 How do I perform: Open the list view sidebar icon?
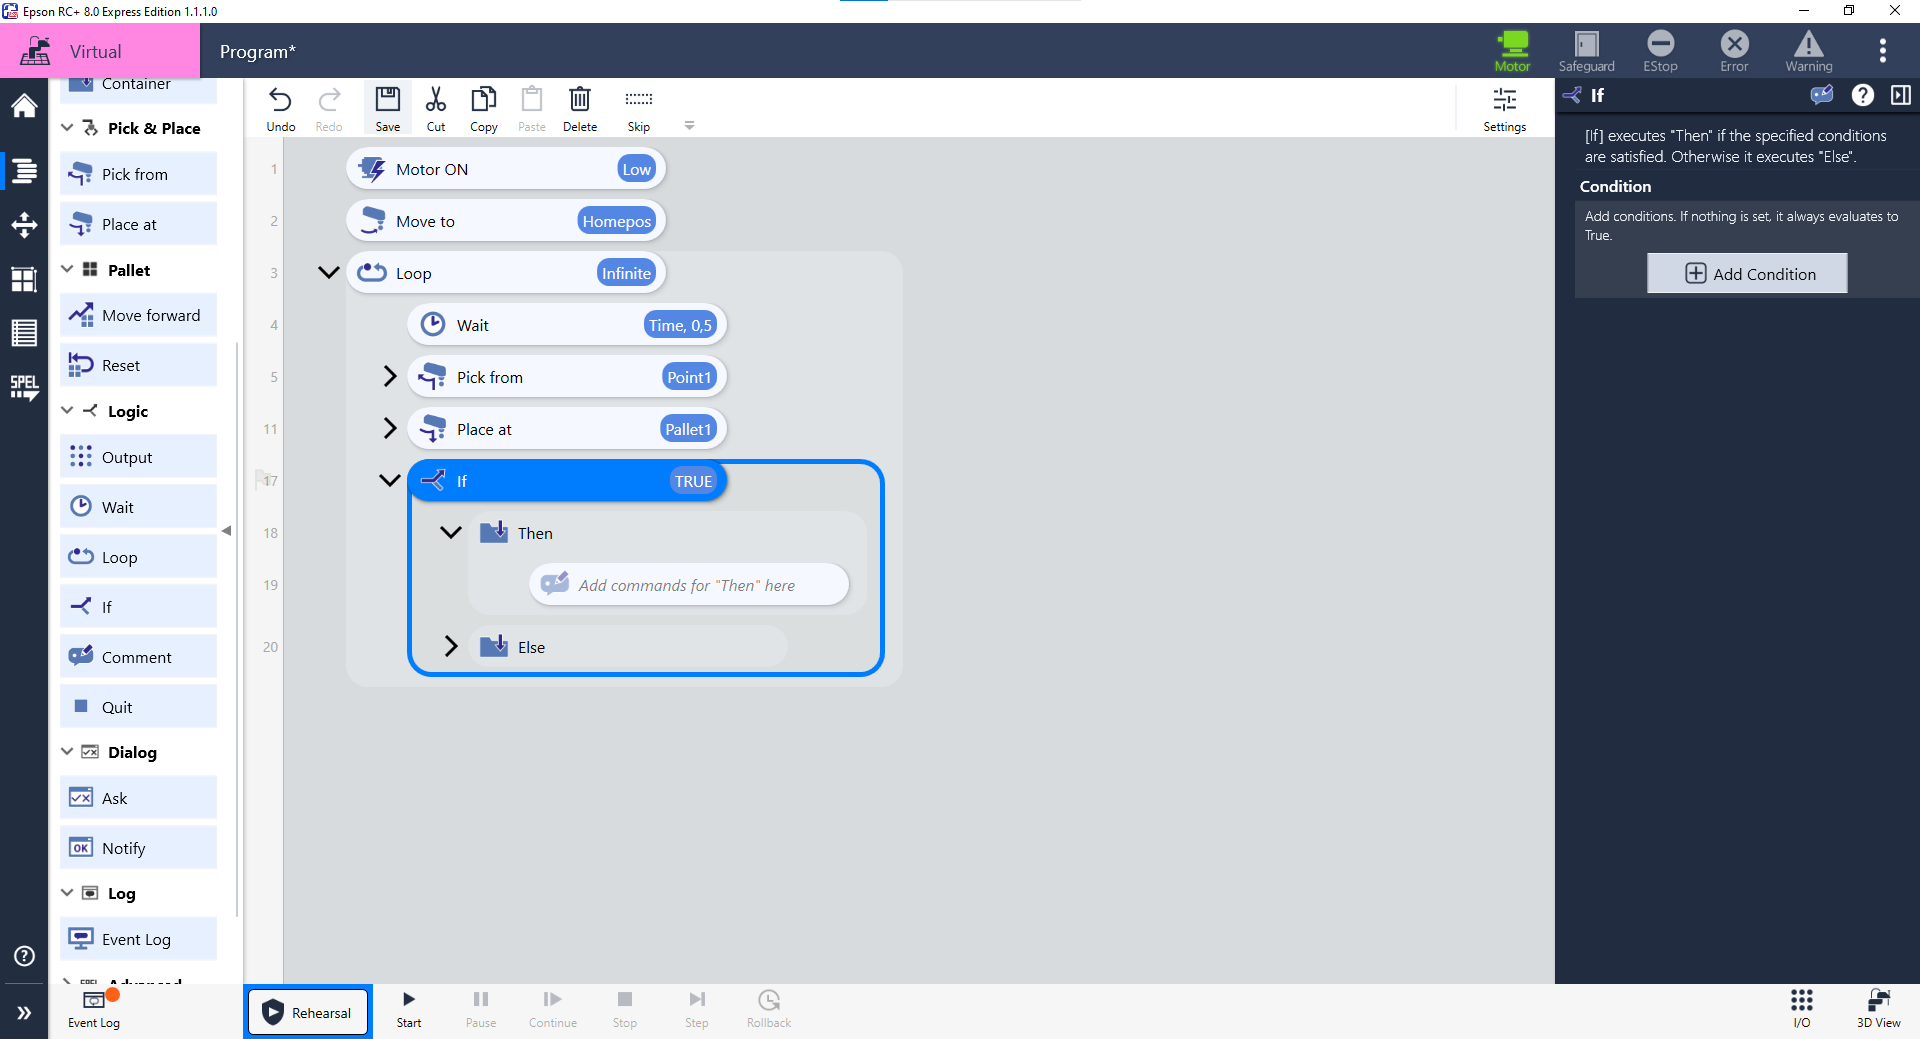coord(24,333)
